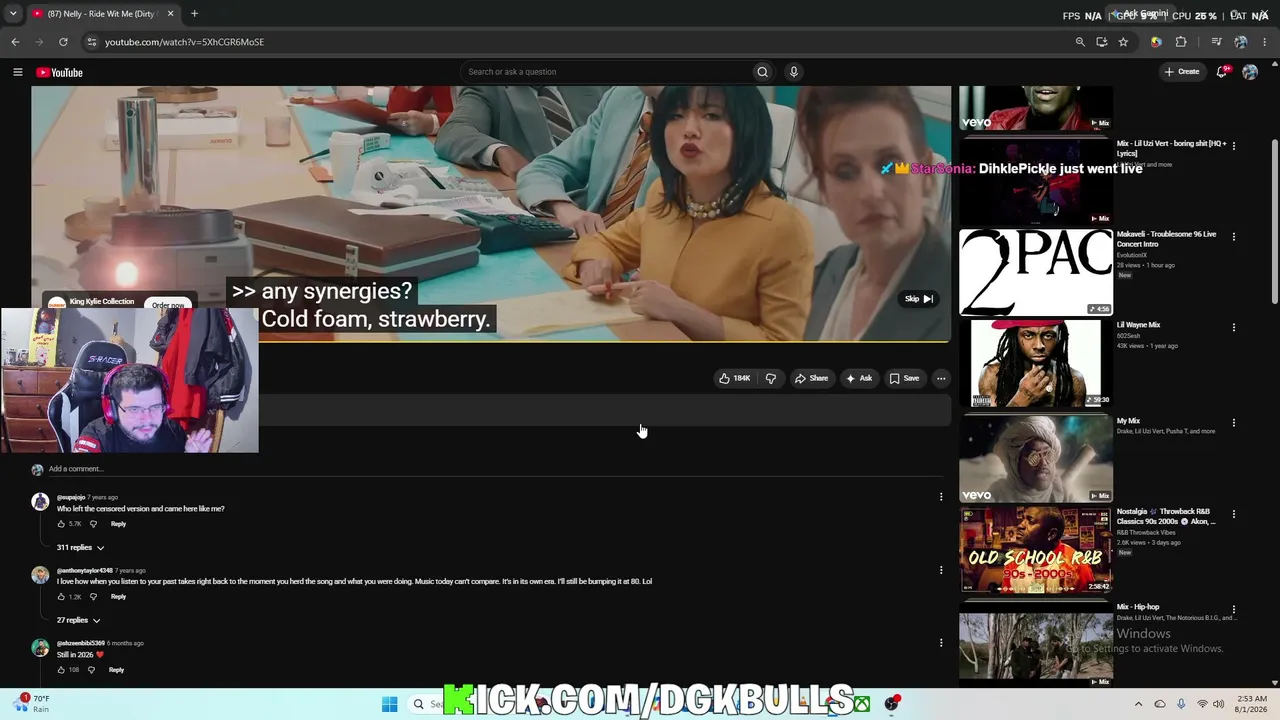Click the Share button
Image resolution: width=1280 pixels, height=720 pixels.
point(811,378)
